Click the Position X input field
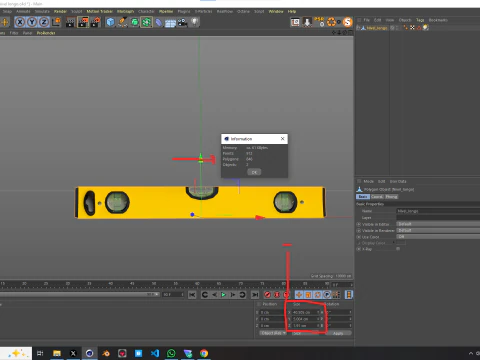This screenshot has height=360, width=480. (271, 312)
